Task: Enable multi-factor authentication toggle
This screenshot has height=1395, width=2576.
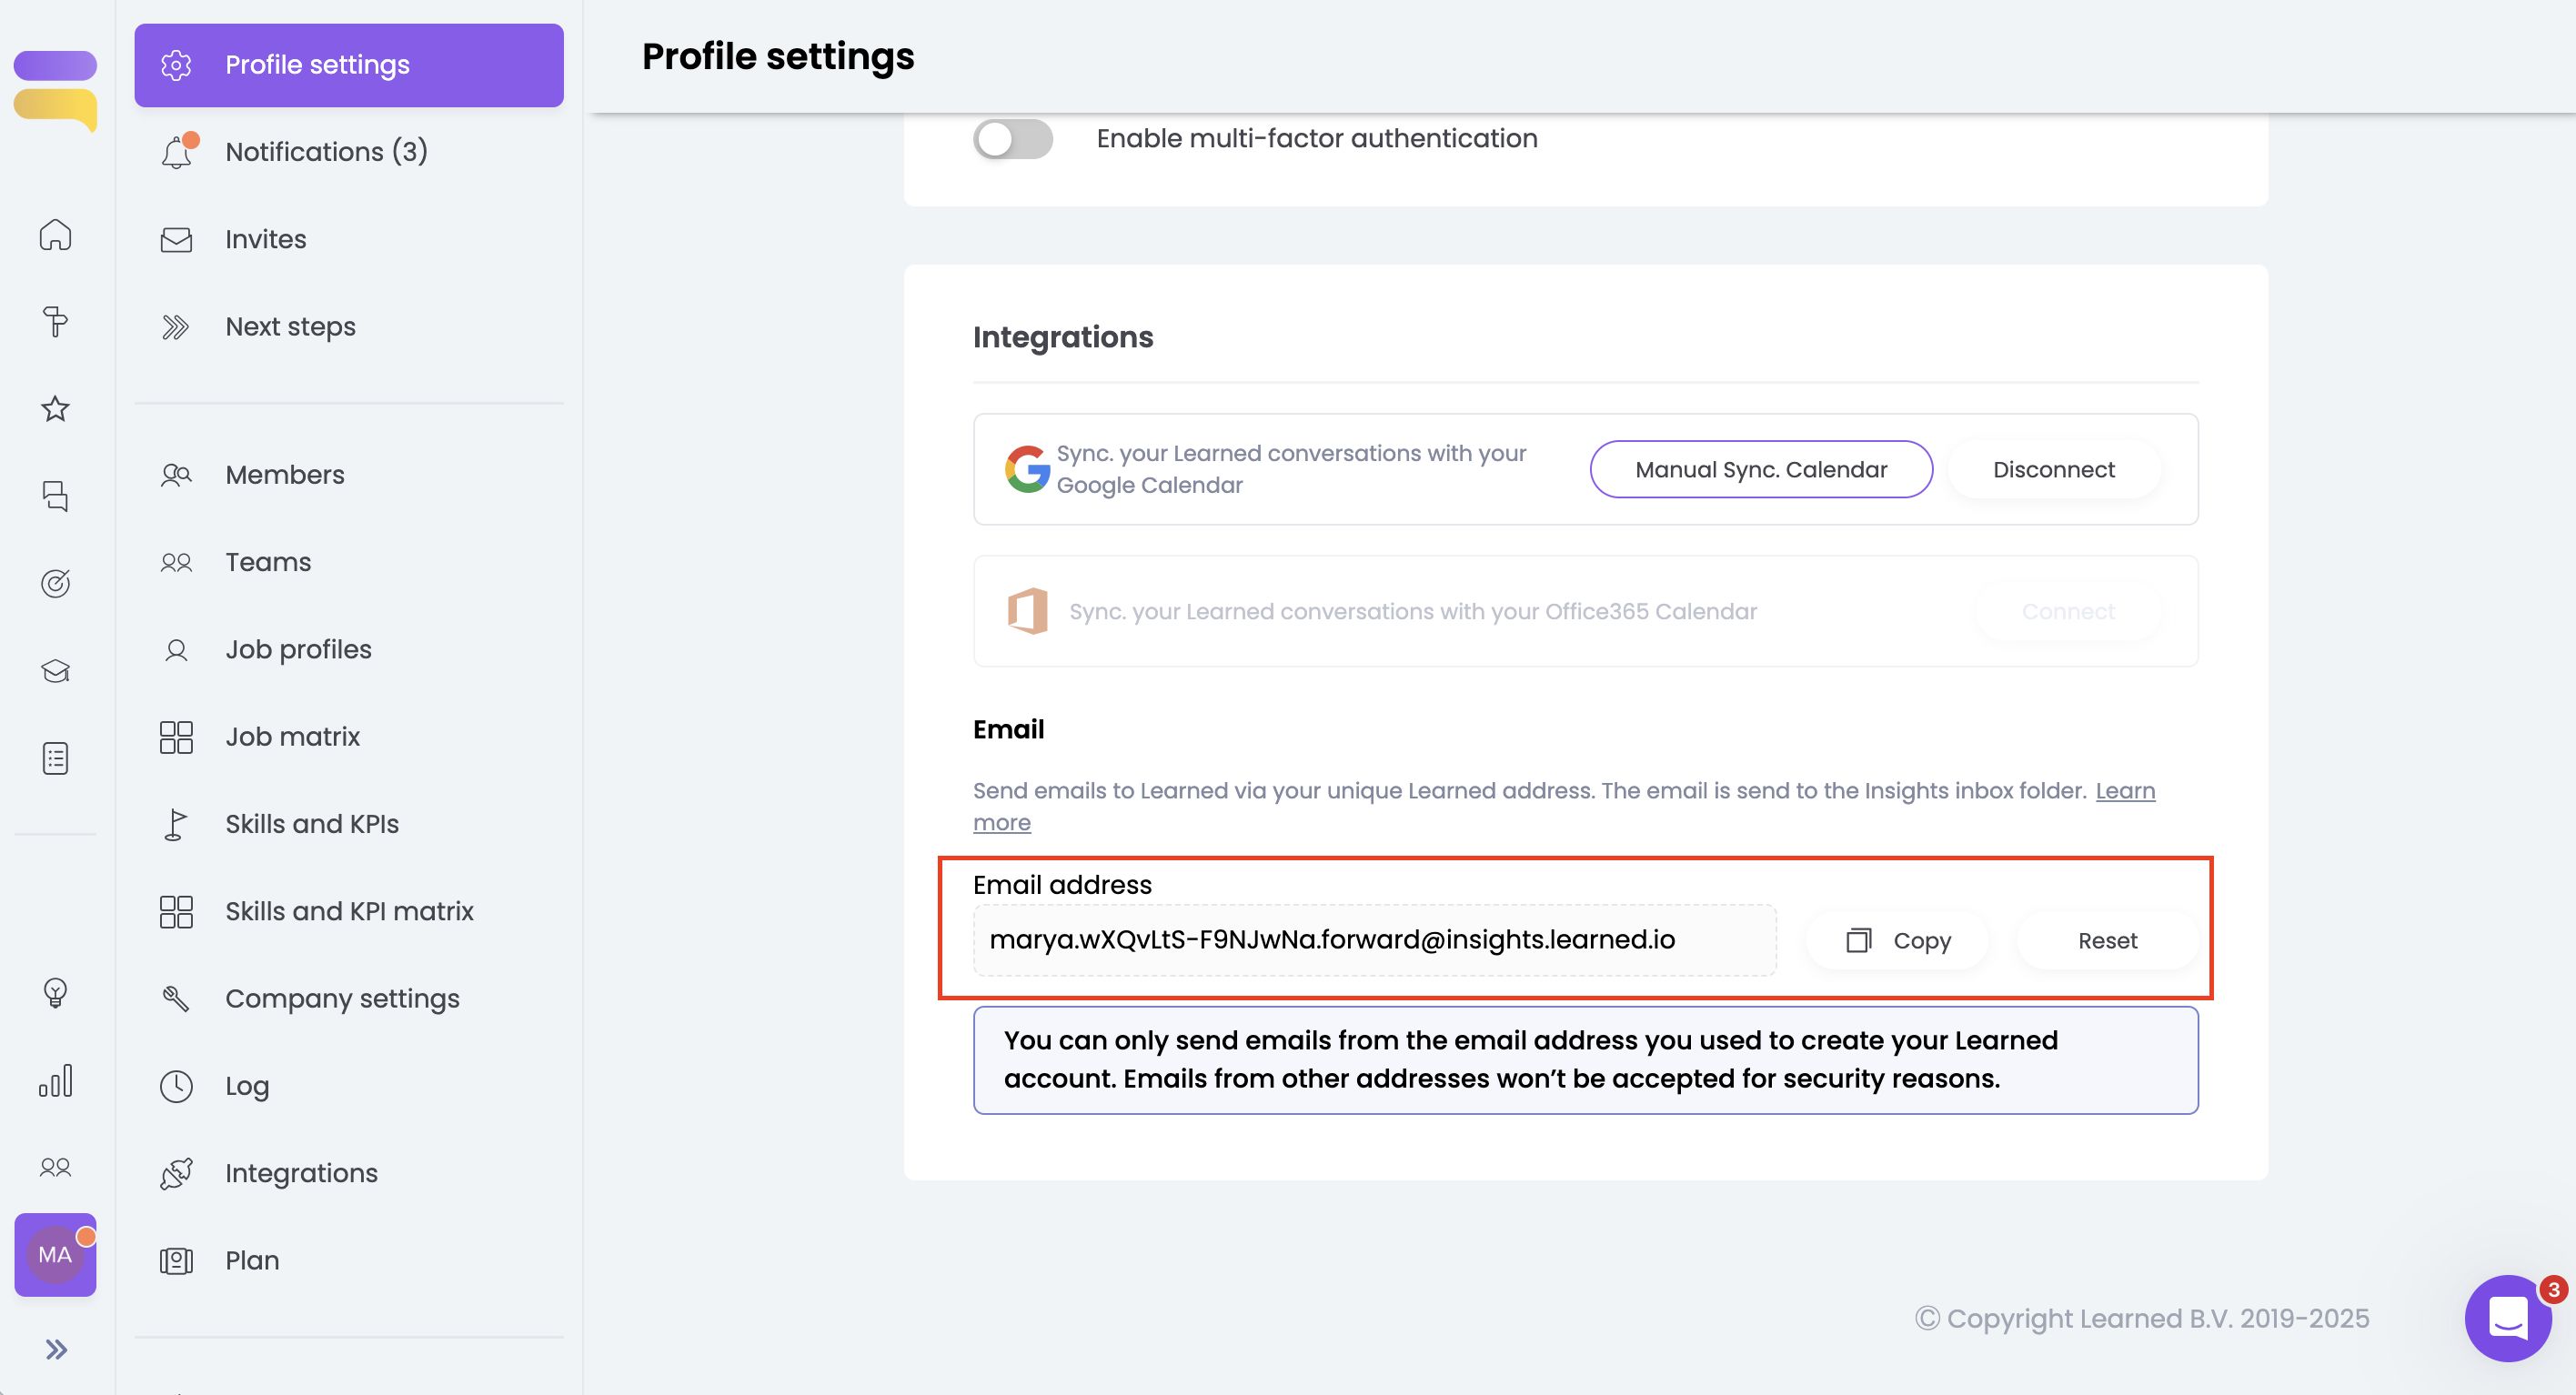Action: (1012, 139)
